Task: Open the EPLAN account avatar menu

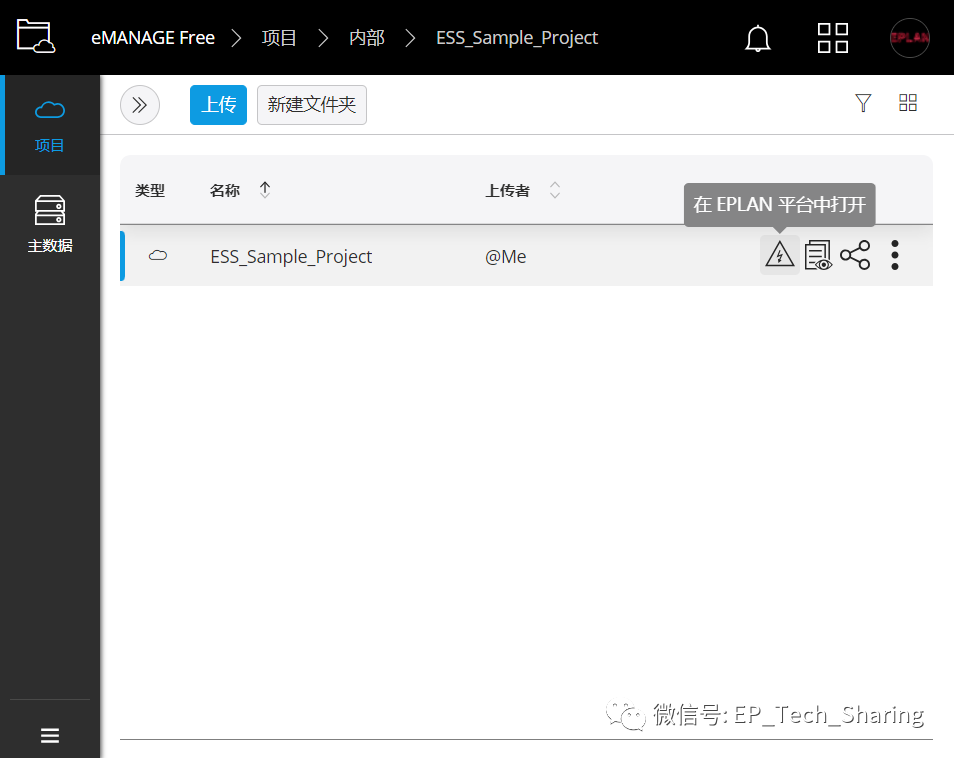Action: 909,37
